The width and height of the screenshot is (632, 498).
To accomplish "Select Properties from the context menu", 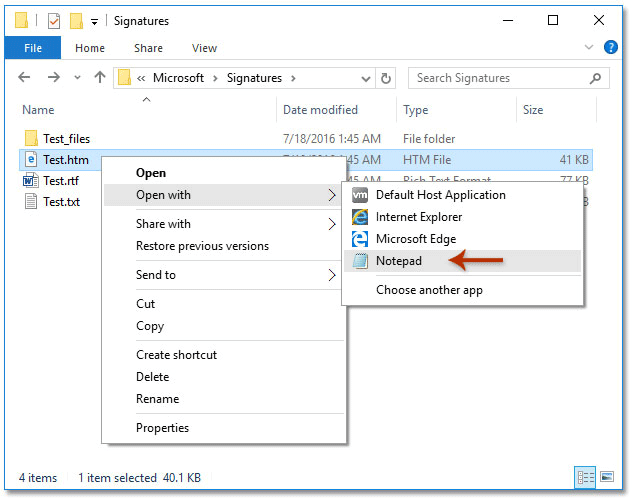I will point(162,428).
